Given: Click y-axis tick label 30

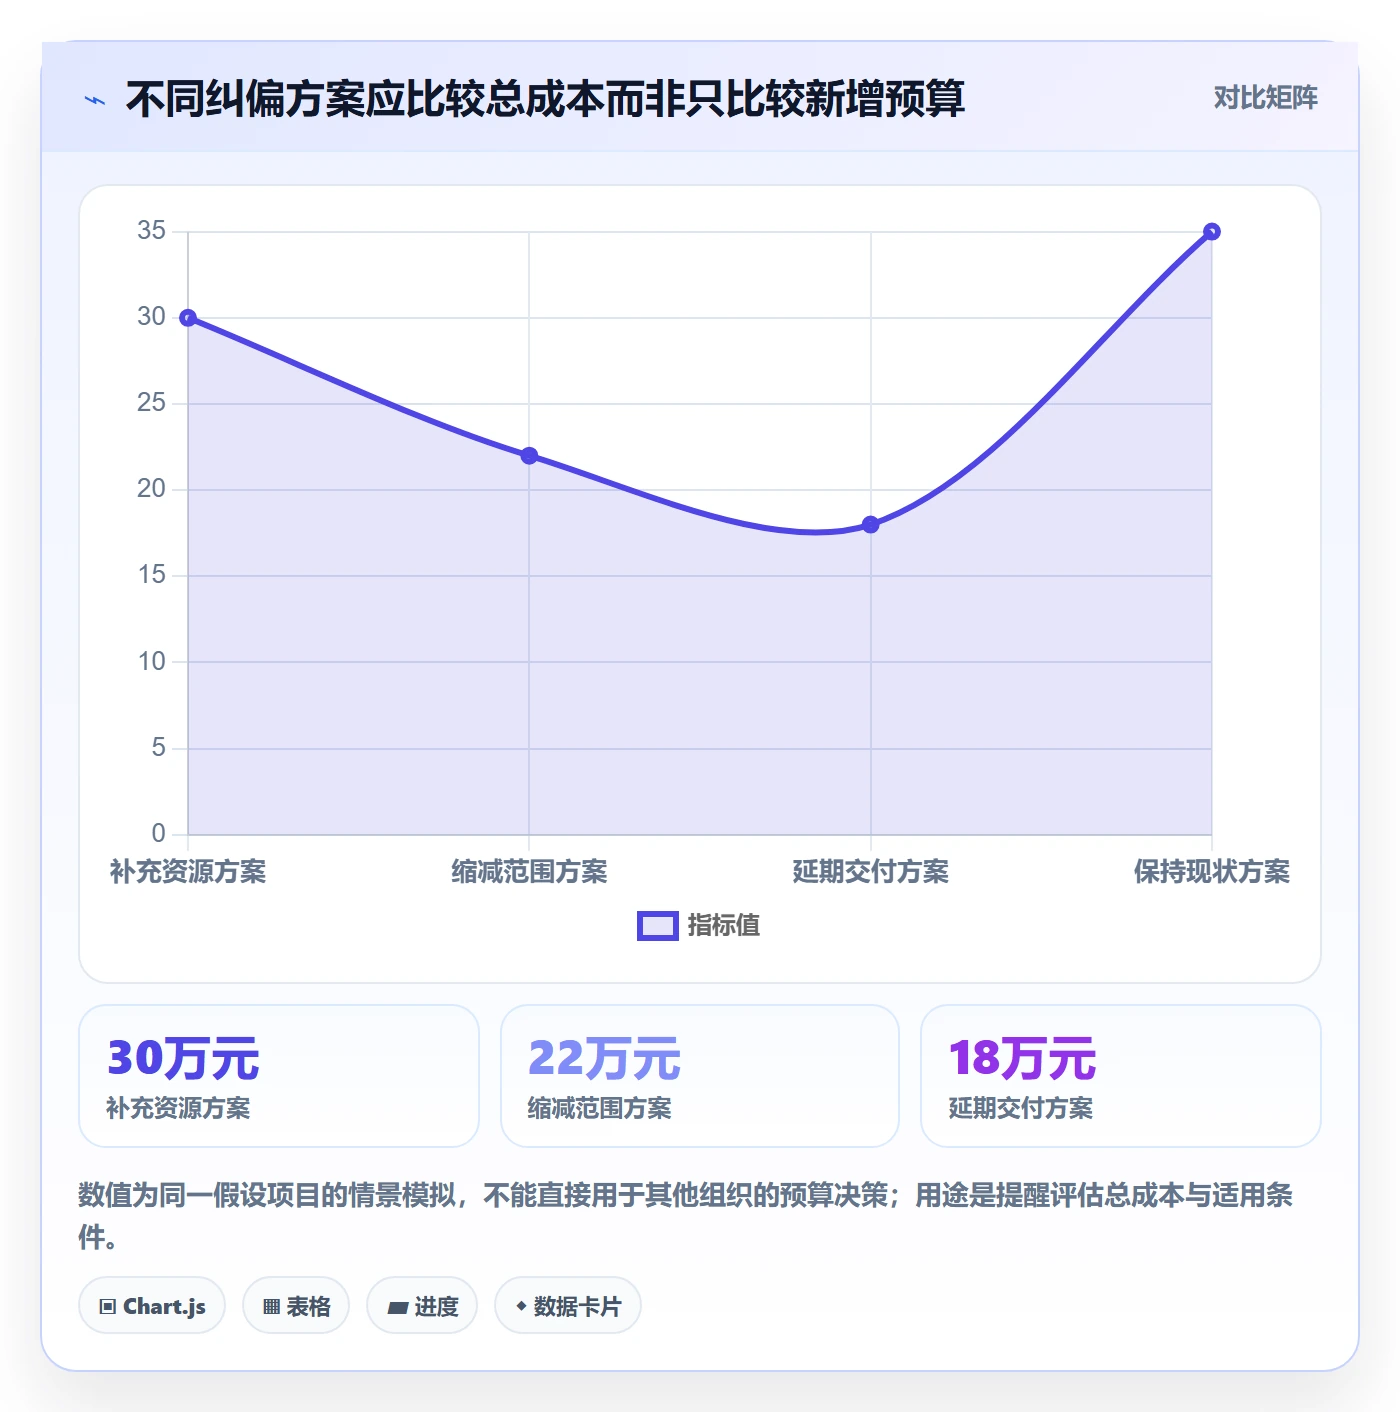Looking at the screenshot, I should [x=152, y=317].
